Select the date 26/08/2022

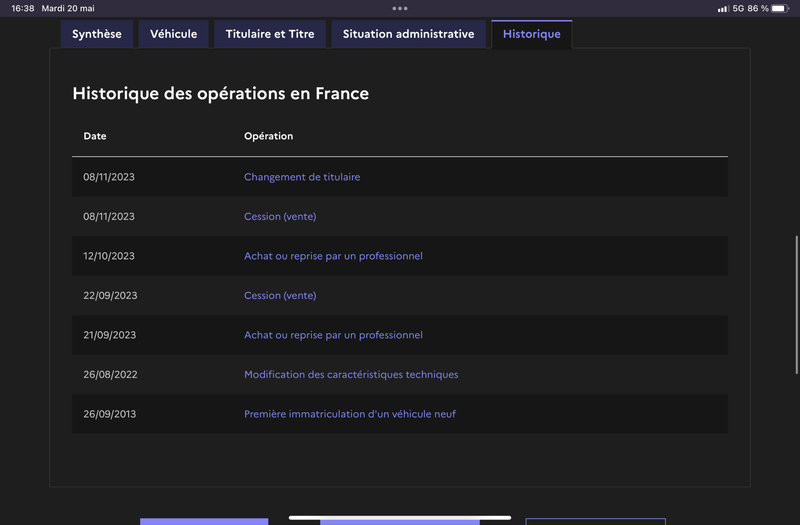click(110, 374)
